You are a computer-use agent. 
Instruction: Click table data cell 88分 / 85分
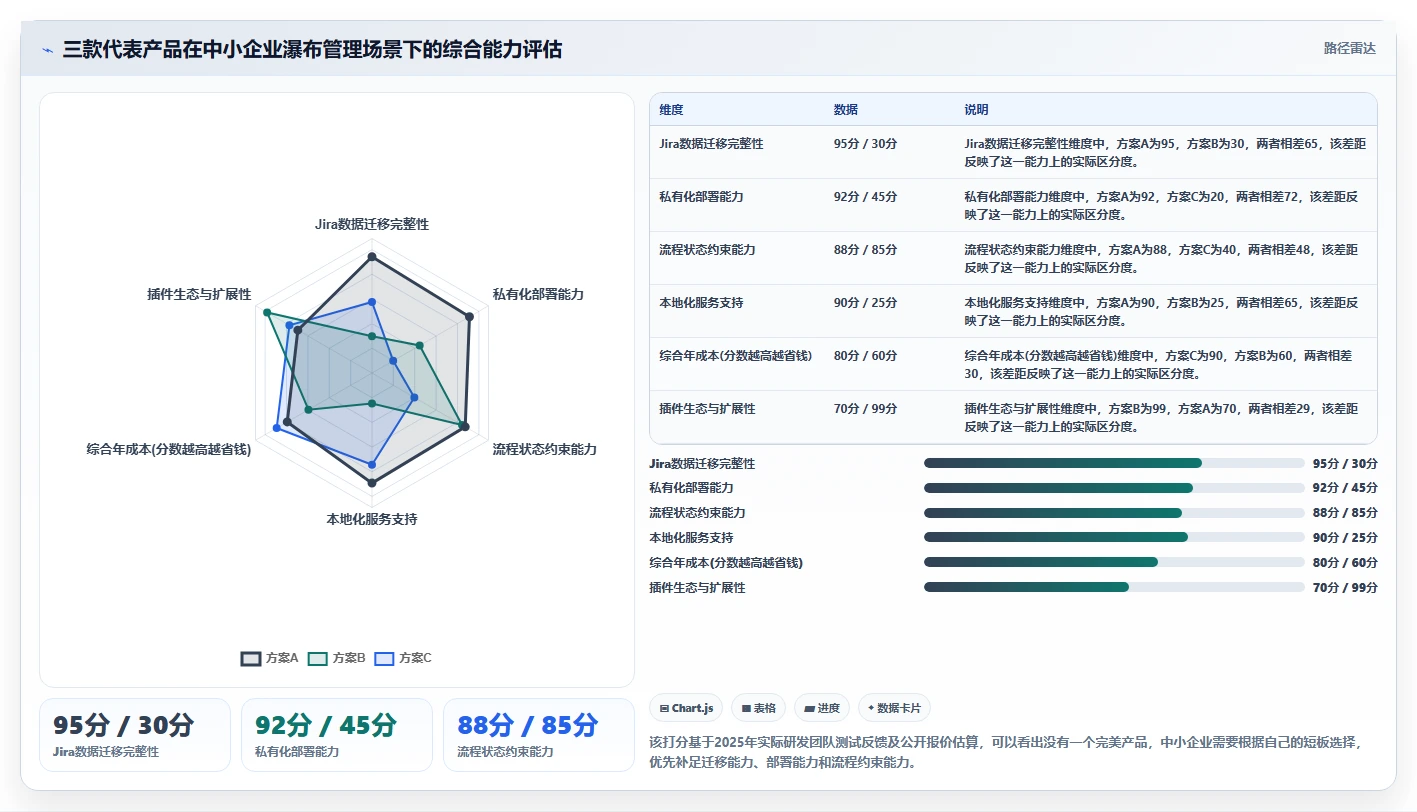(865, 250)
